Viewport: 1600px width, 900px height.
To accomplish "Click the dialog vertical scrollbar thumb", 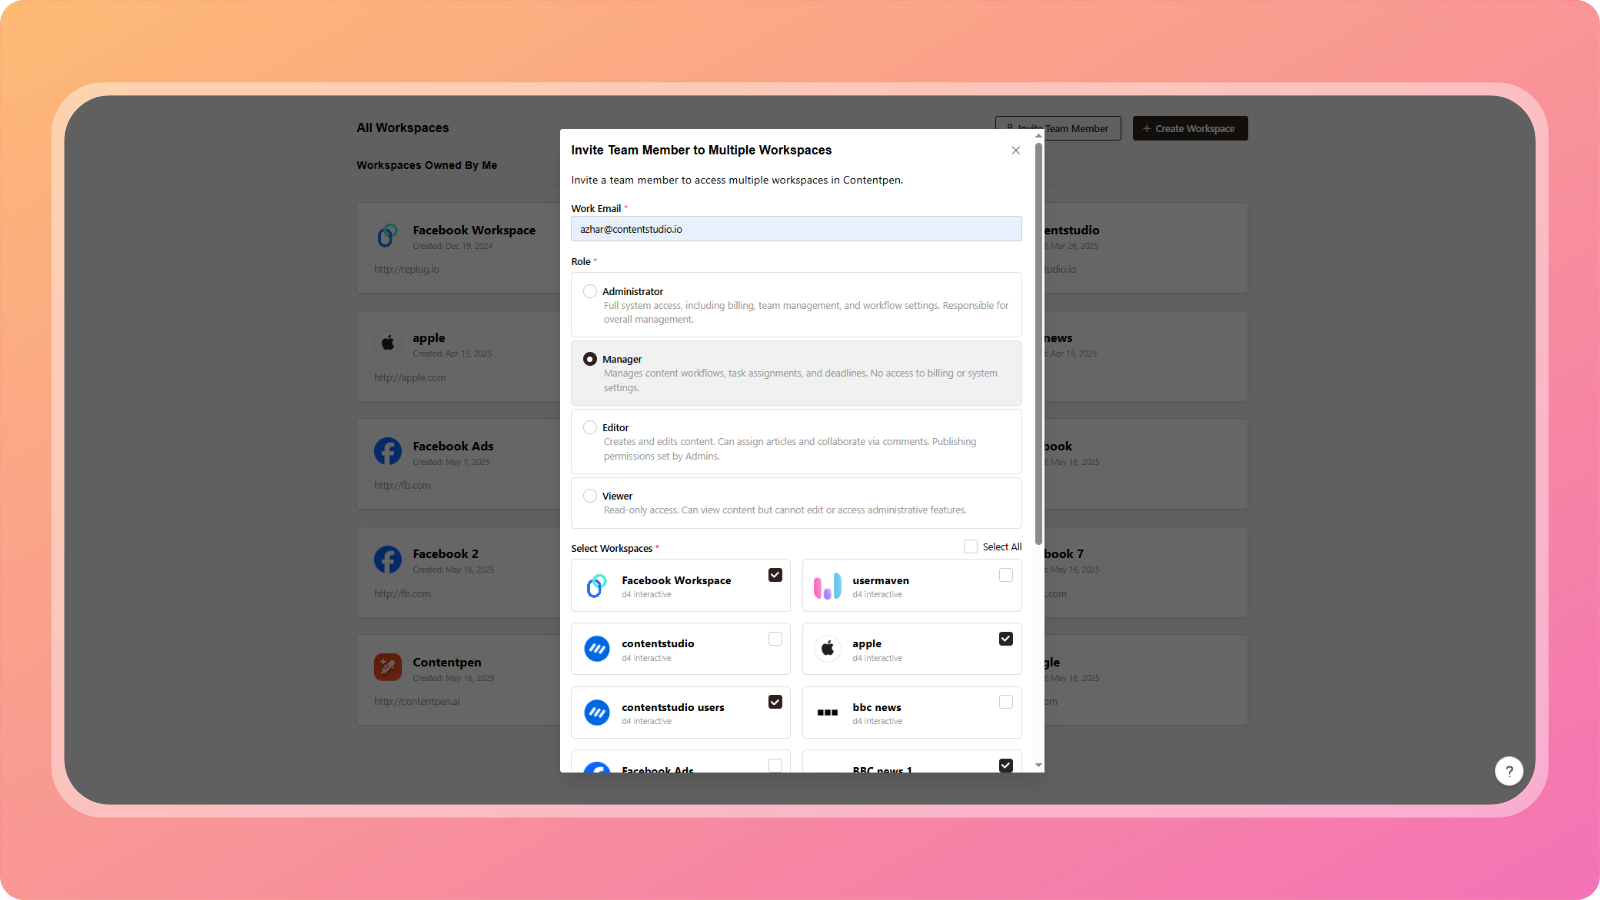I will click(x=1039, y=343).
